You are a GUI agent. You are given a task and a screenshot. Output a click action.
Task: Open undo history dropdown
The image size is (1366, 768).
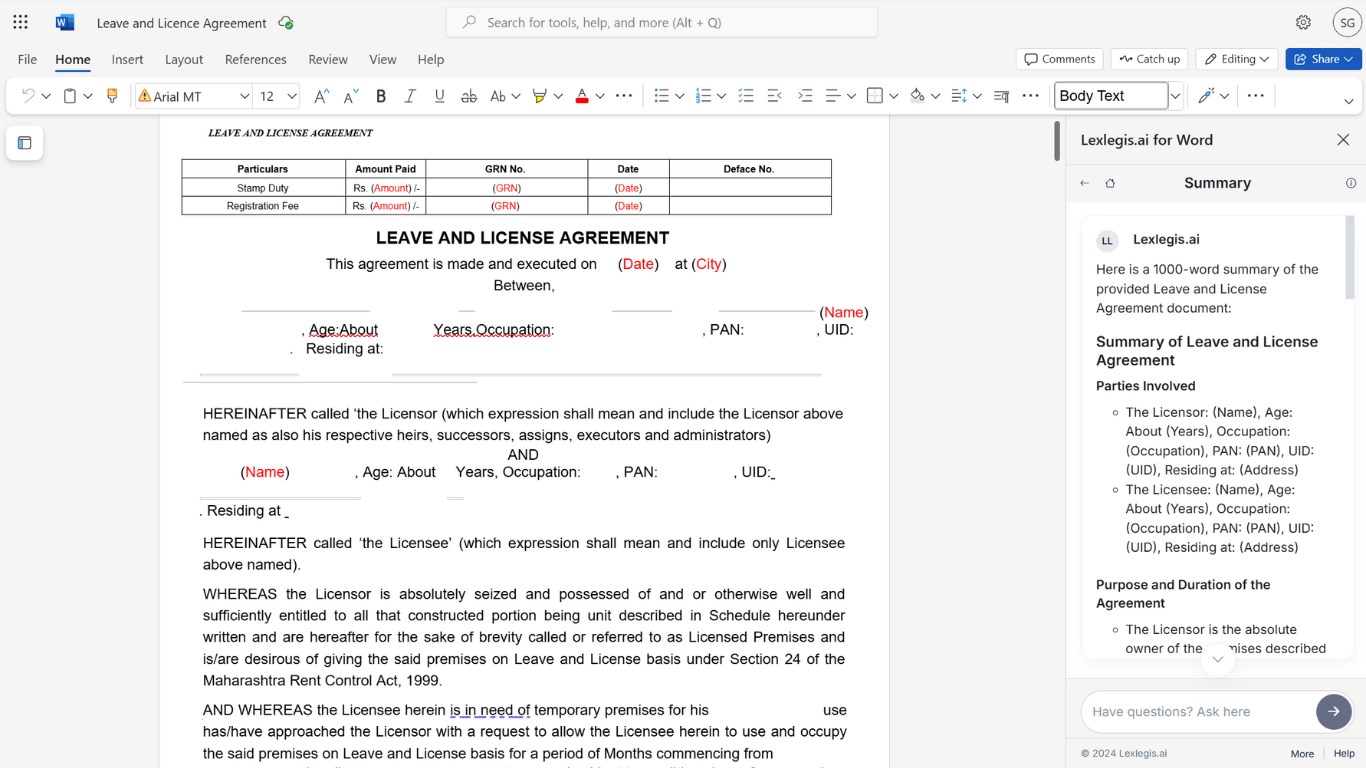pyautogui.click(x=46, y=96)
